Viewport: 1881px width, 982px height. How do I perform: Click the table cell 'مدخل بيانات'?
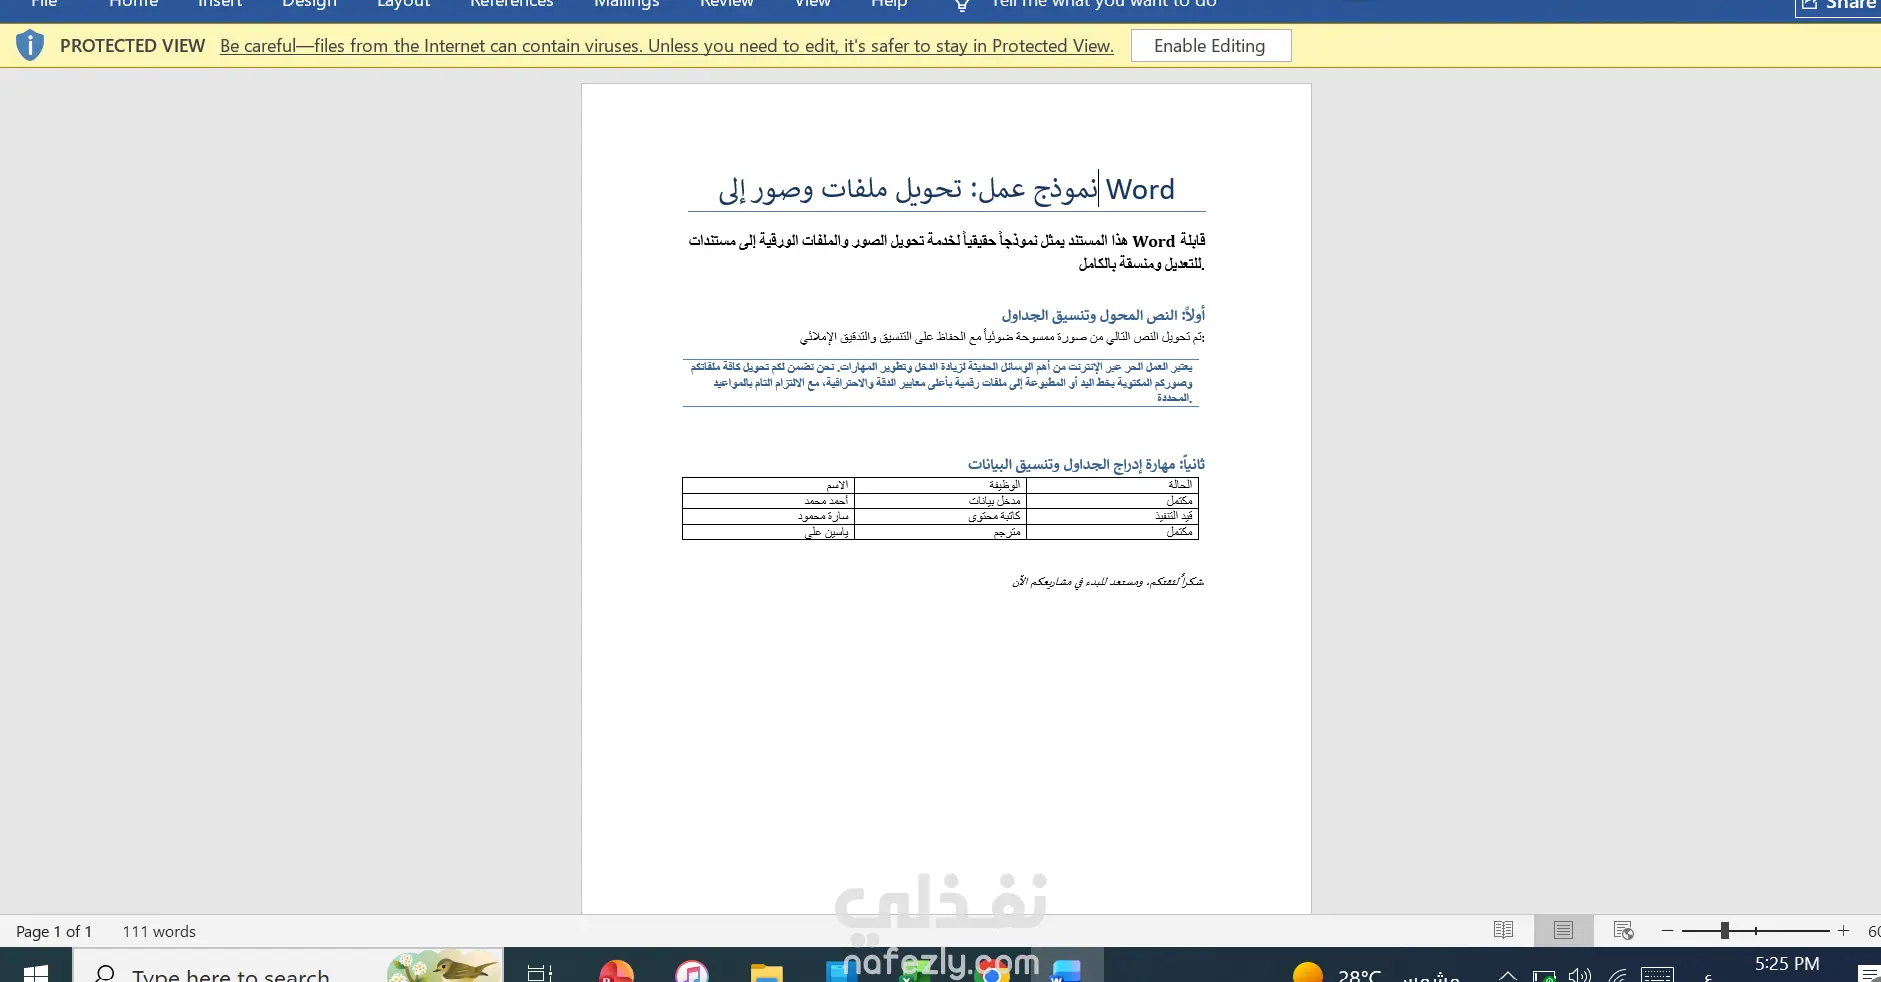(941, 501)
